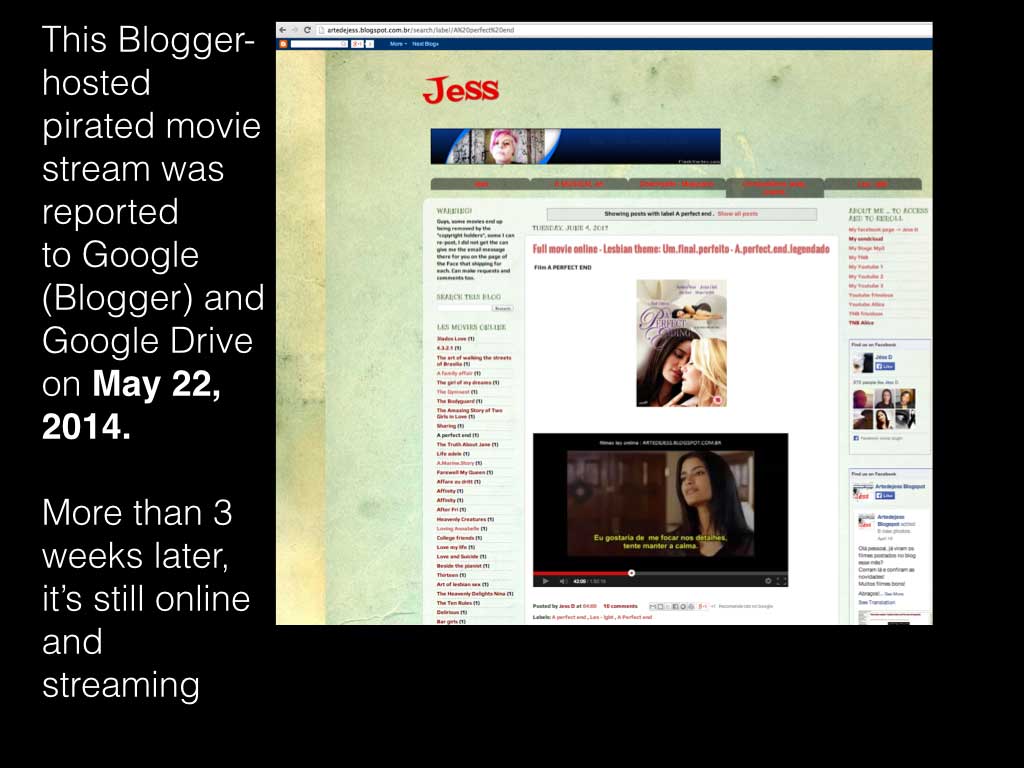This screenshot has height=768, width=1024.
Task: Click the blue banner image with pink-haired portrait
Action: coord(575,146)
